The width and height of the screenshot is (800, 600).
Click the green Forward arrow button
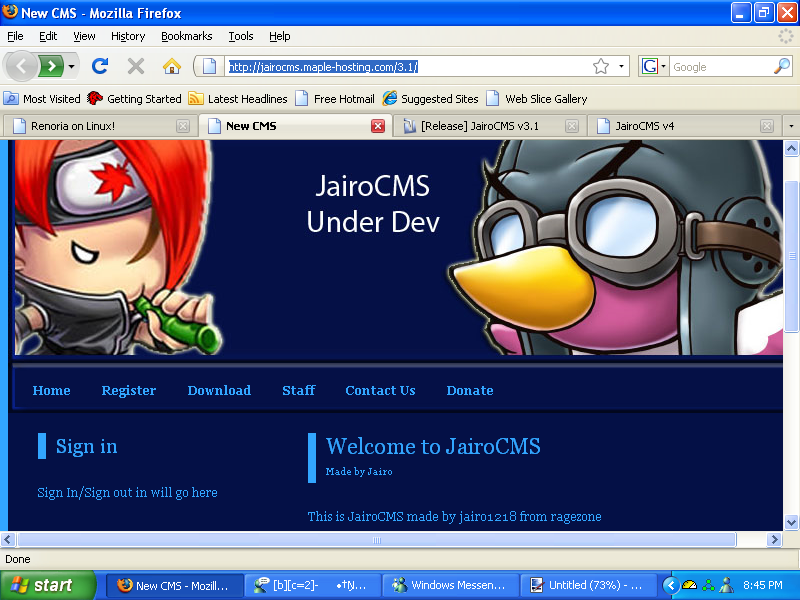(x=51, y=66)
